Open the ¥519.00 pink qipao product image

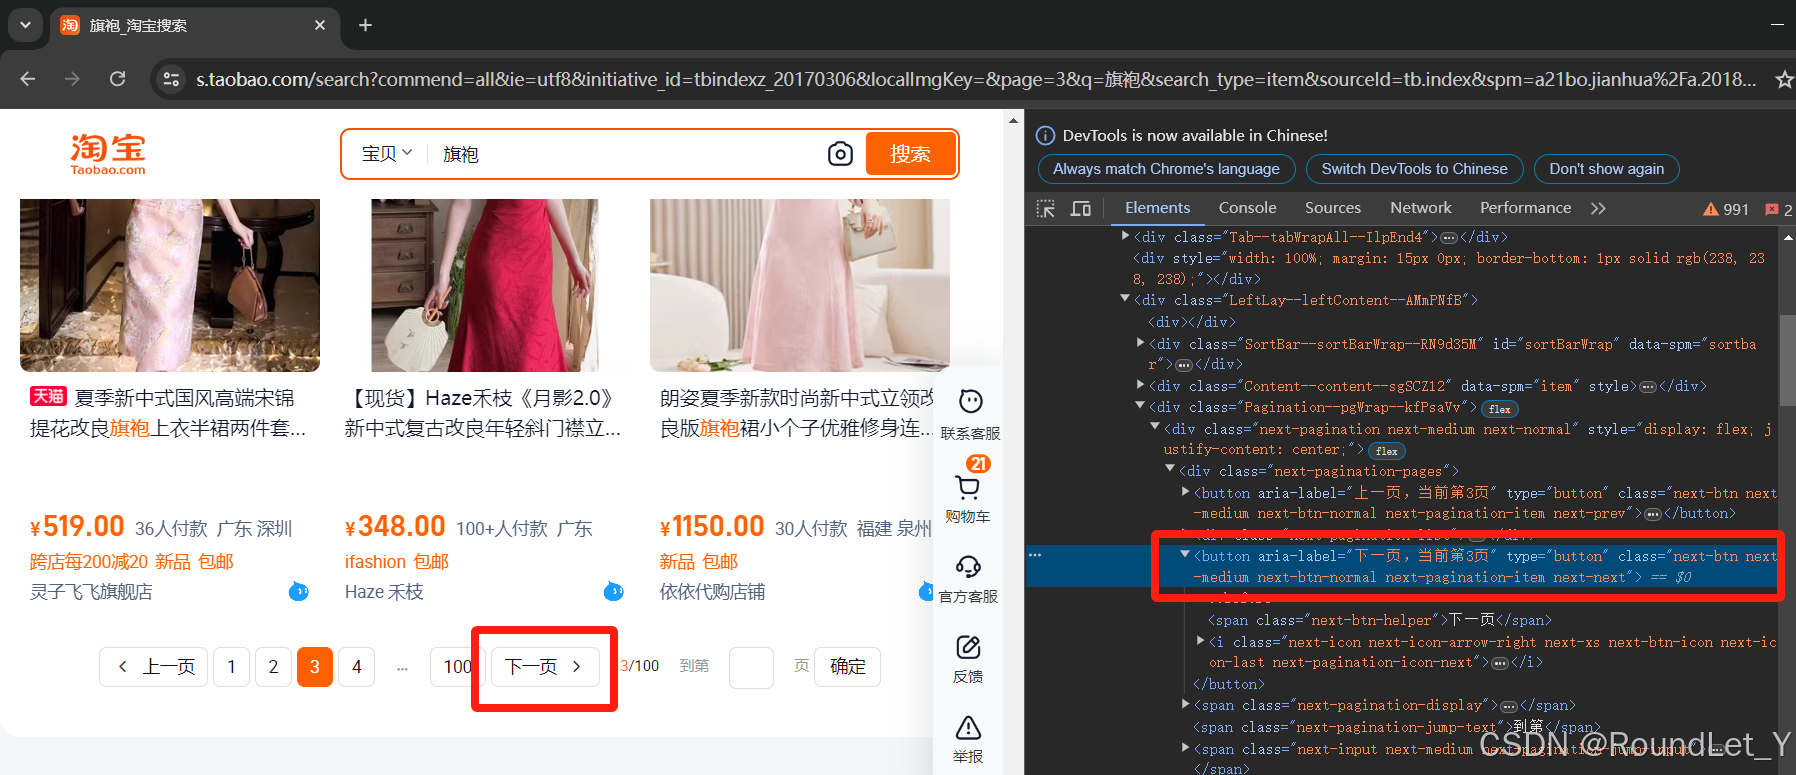coord(170,285)
